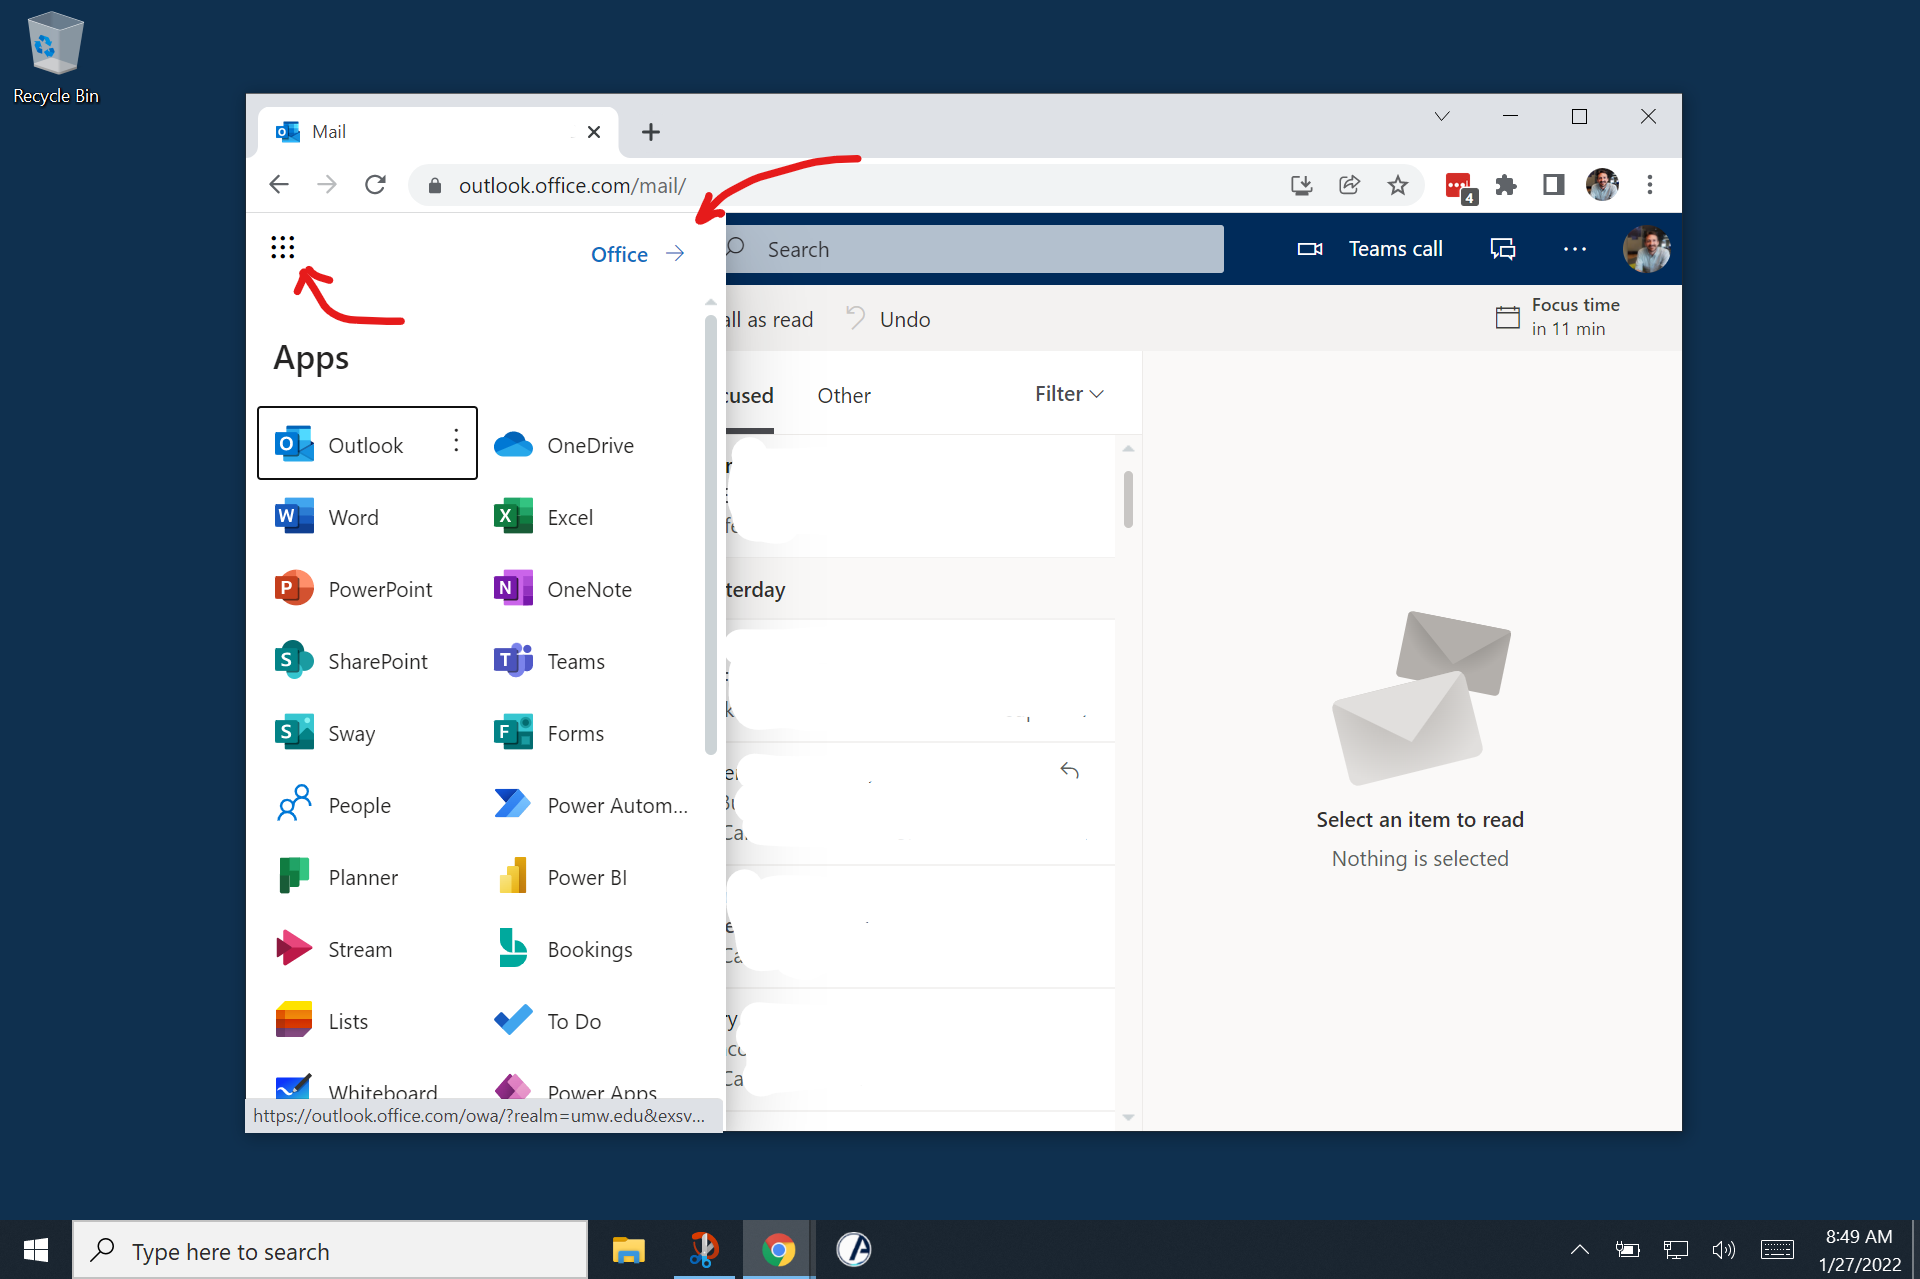Click Chrome in the taskbar
This screenshot has height=1279, width=1920.
[x=779, y=1250]
